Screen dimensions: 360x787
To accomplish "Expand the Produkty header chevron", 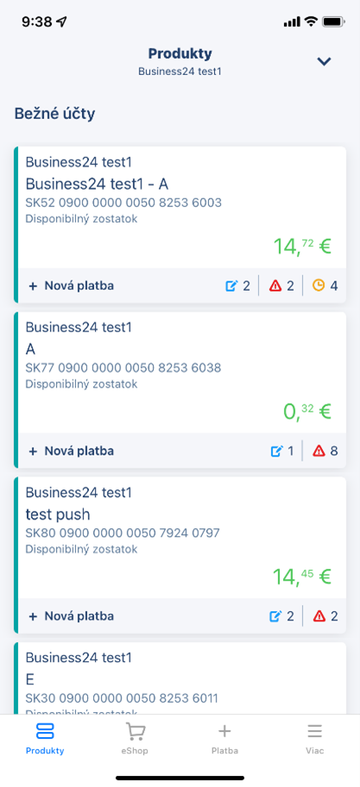I will click(324, 62).
